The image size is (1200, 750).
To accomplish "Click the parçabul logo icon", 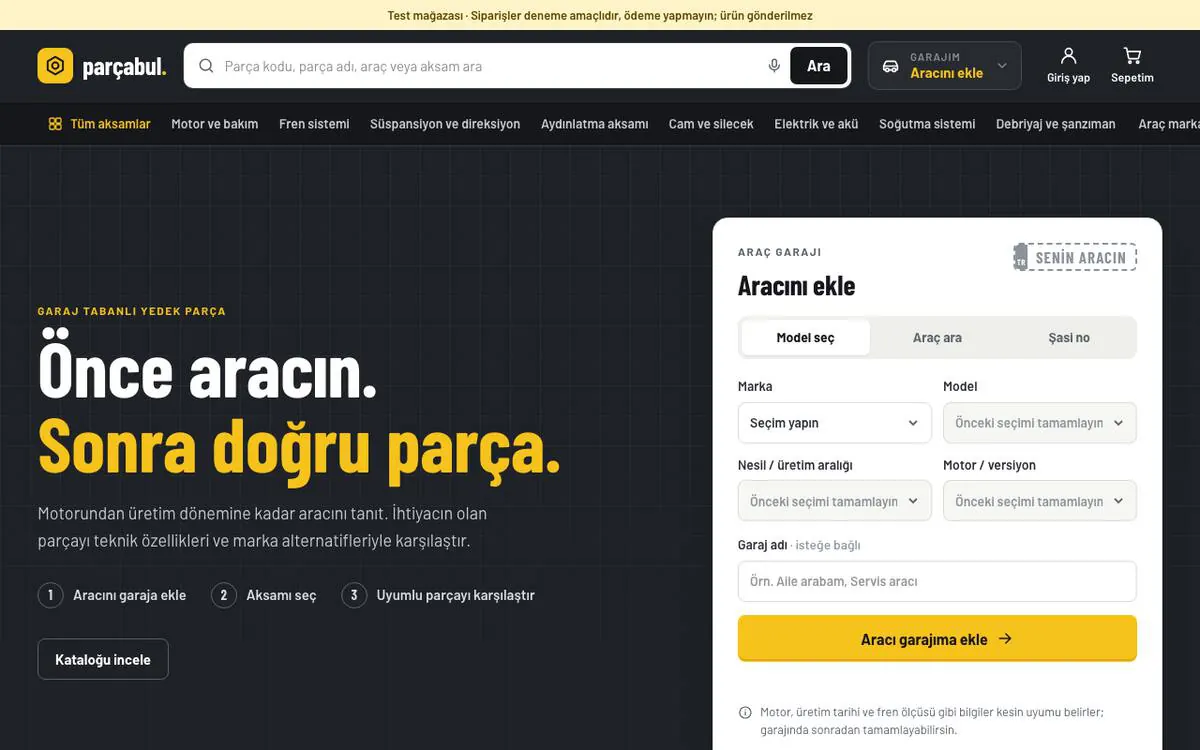I will 55,66.
